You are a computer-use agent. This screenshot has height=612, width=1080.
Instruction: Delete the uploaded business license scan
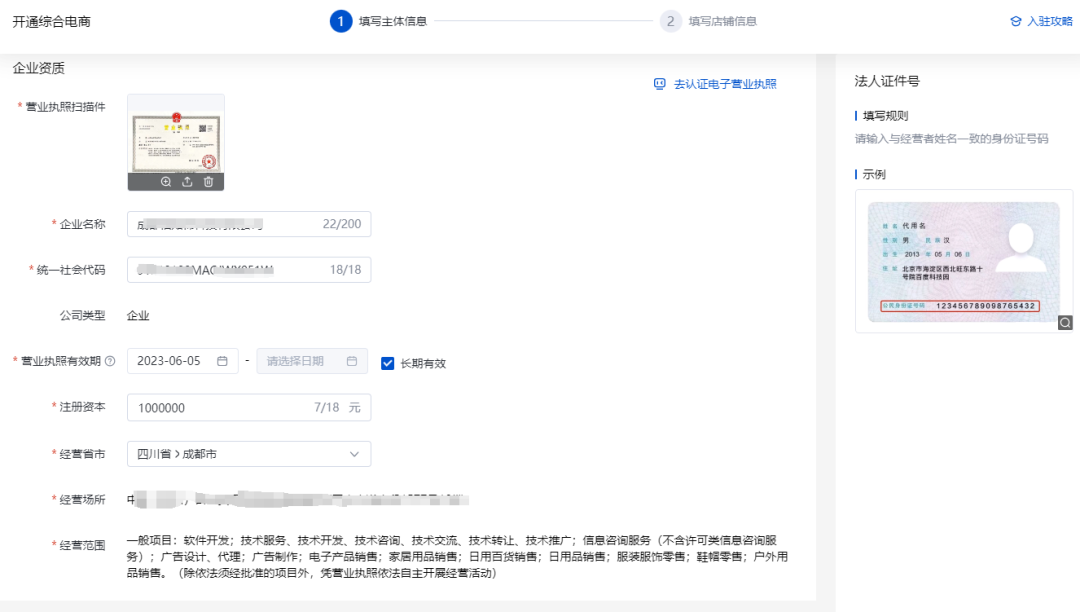click(x=207, y=182)
